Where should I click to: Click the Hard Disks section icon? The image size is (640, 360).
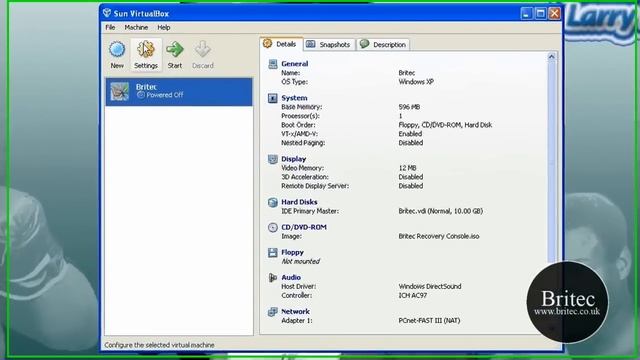pos(273,202)
